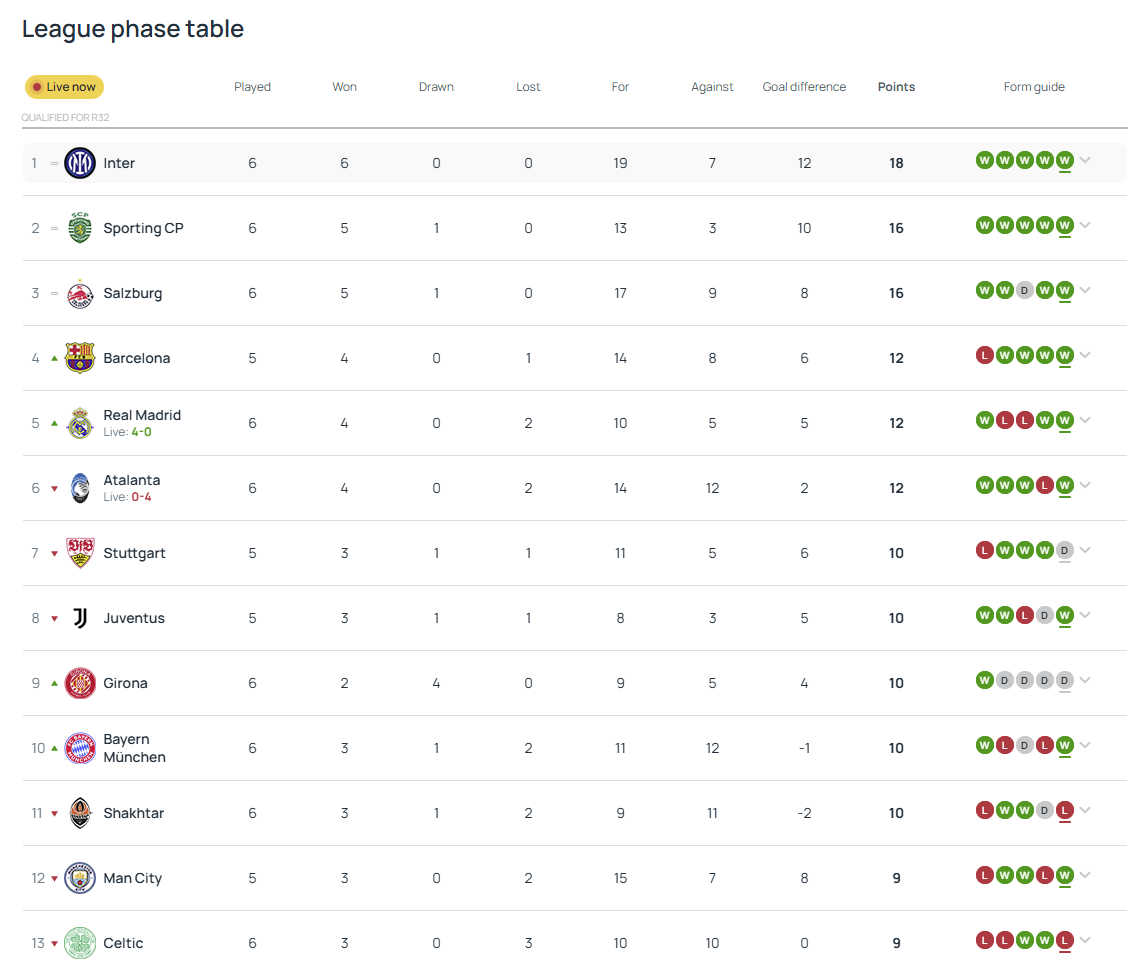Click Girona's first green W form badge
The width and height of the screenshot is (1147, 975).
984,680
